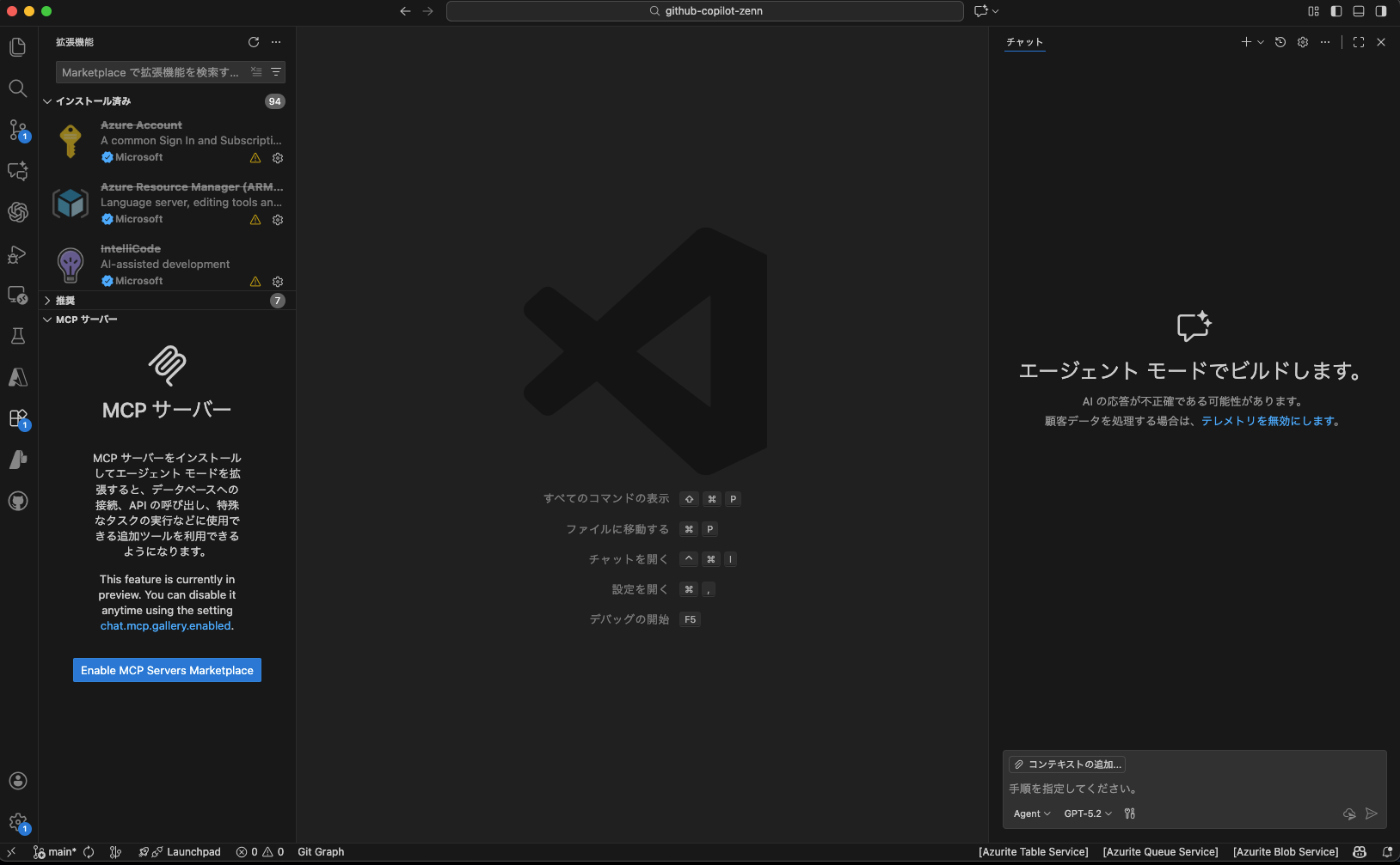Open Azure Account manage gear
This screenshot has width=1400, height=865.
click(x=278, y=158)
